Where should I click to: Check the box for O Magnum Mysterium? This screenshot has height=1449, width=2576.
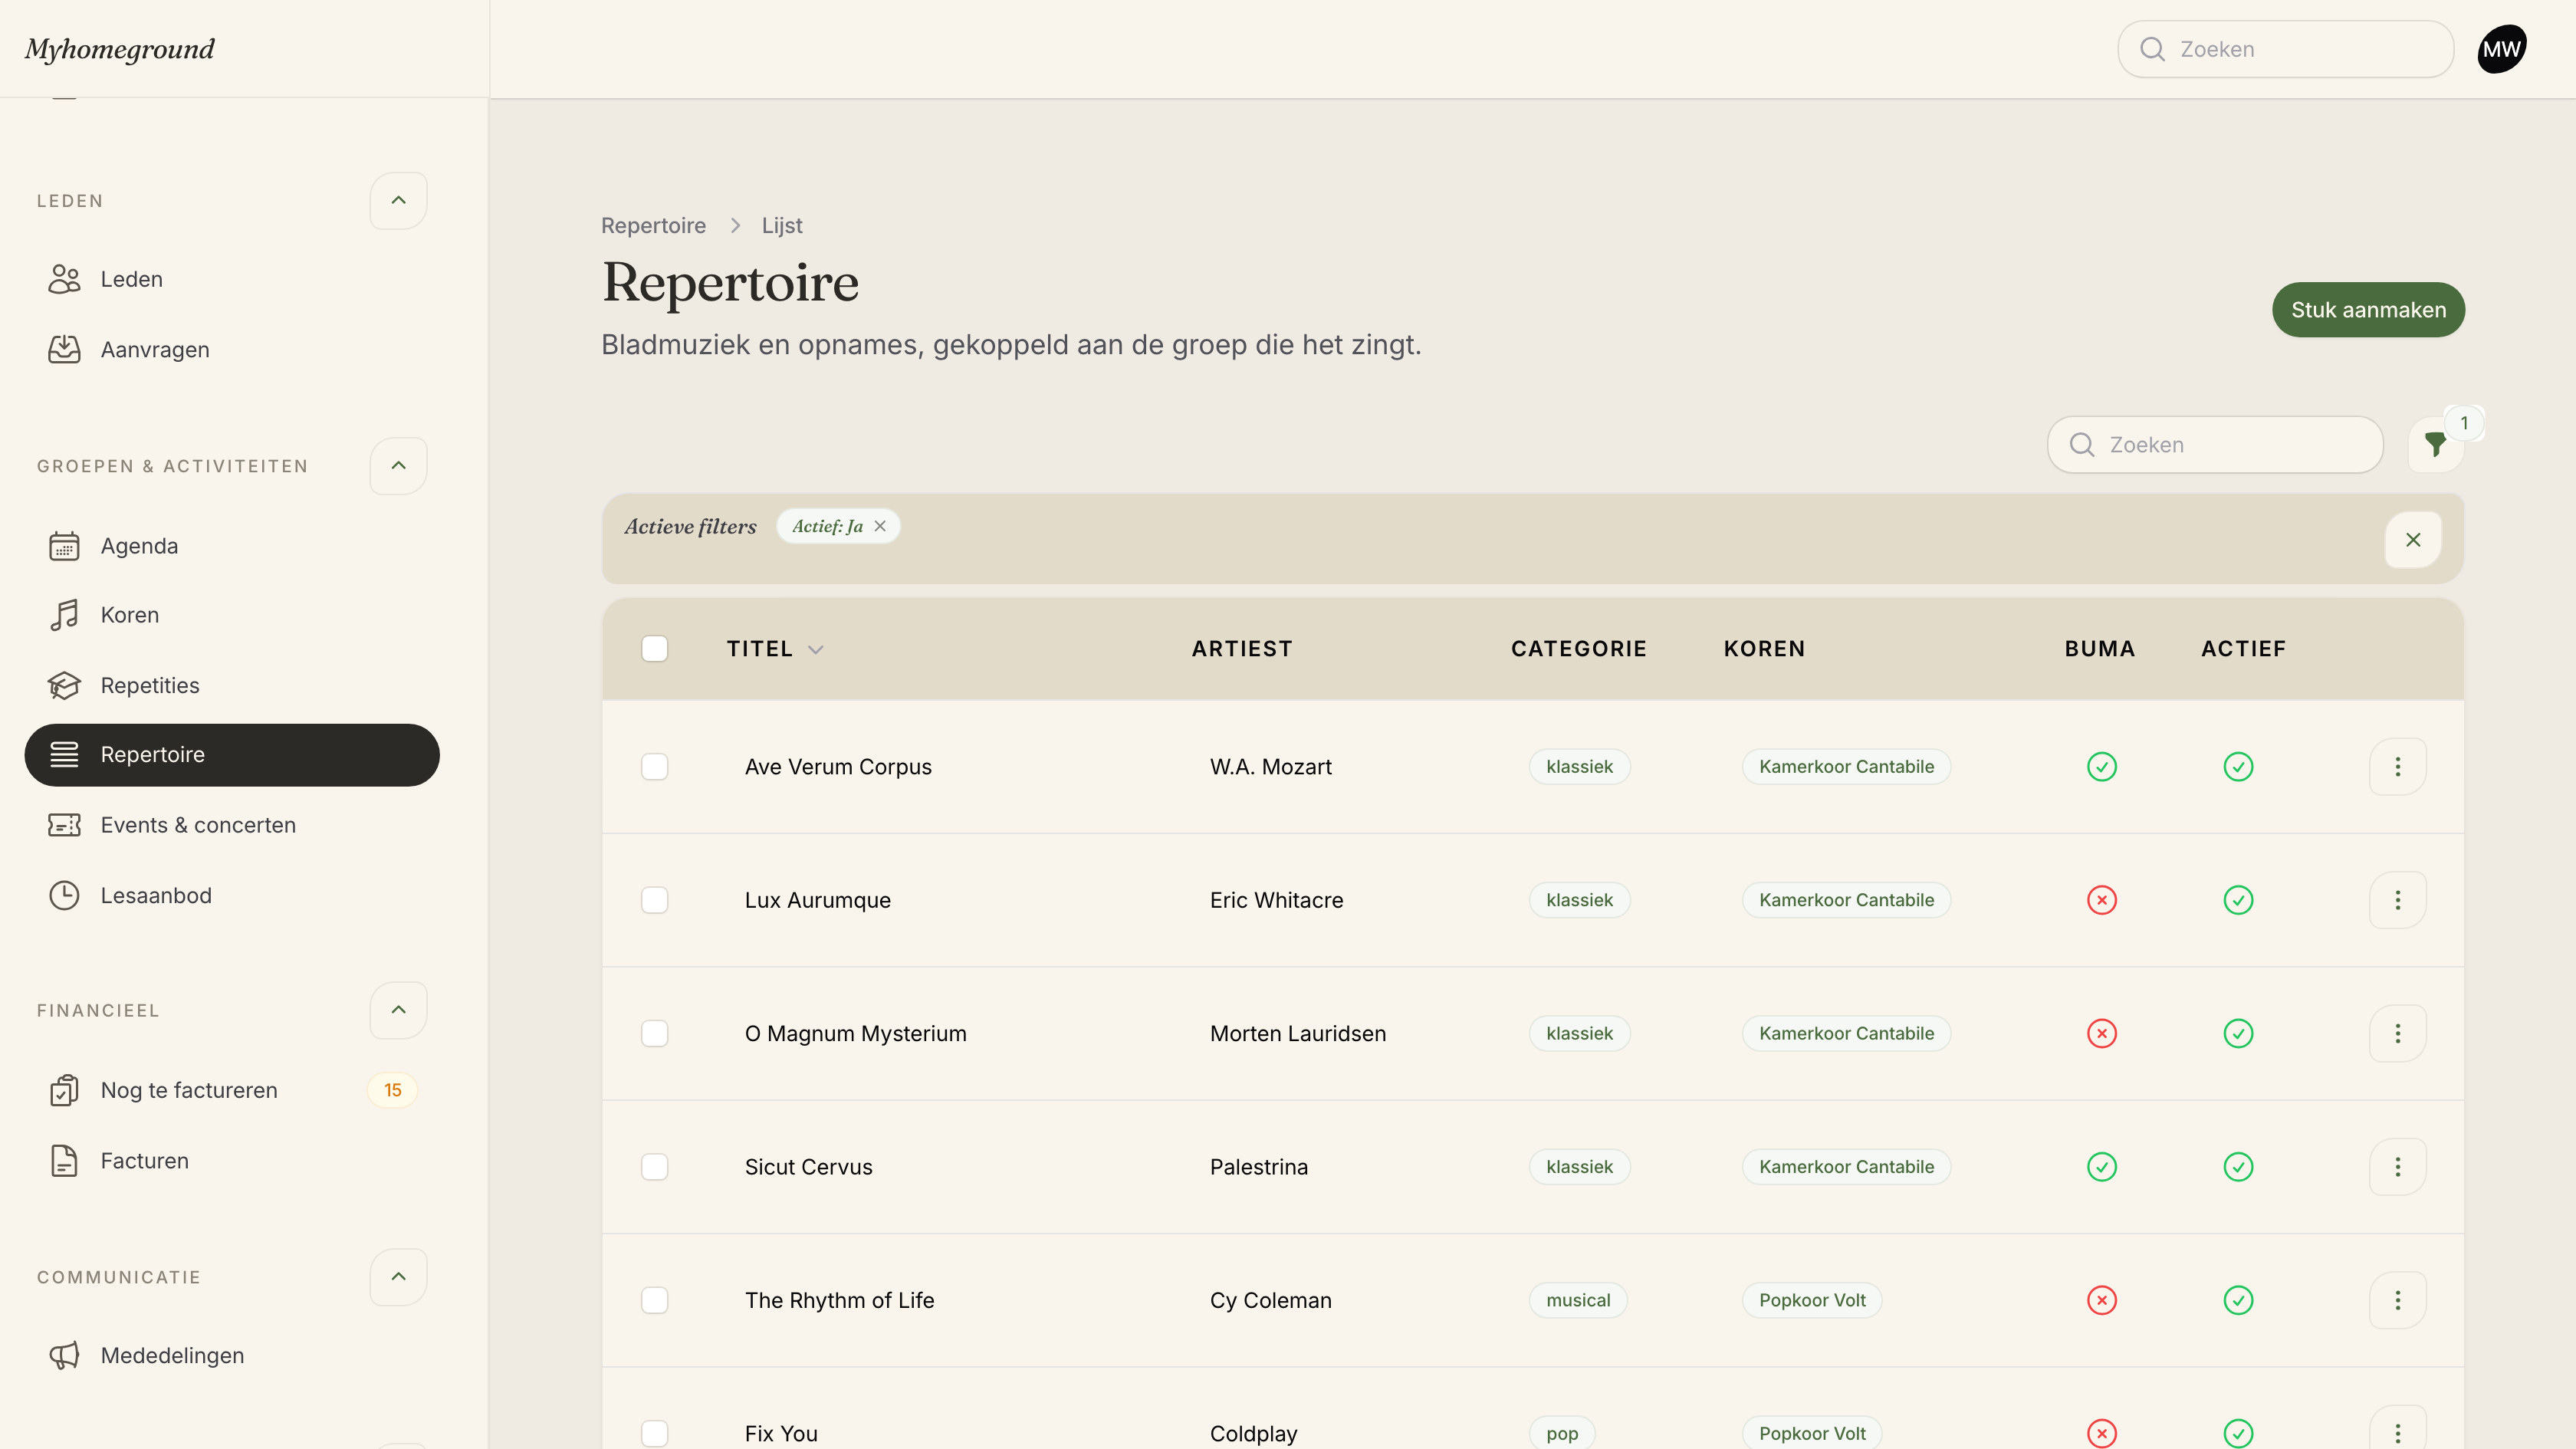tap(654, 1033)
